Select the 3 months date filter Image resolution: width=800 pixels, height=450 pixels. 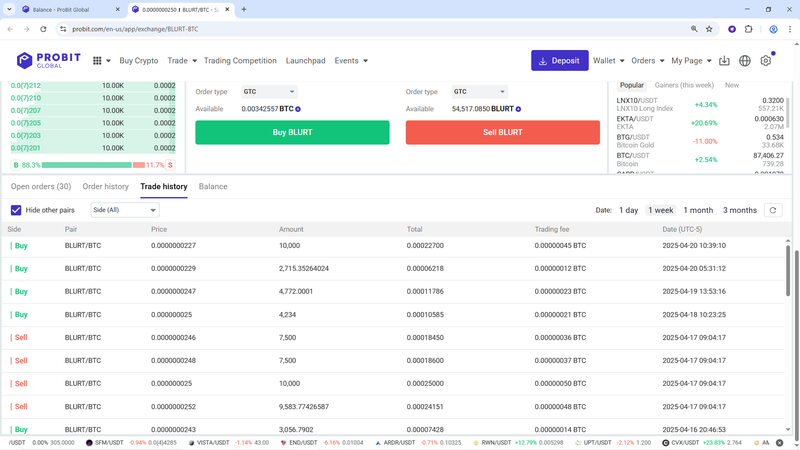740,210
